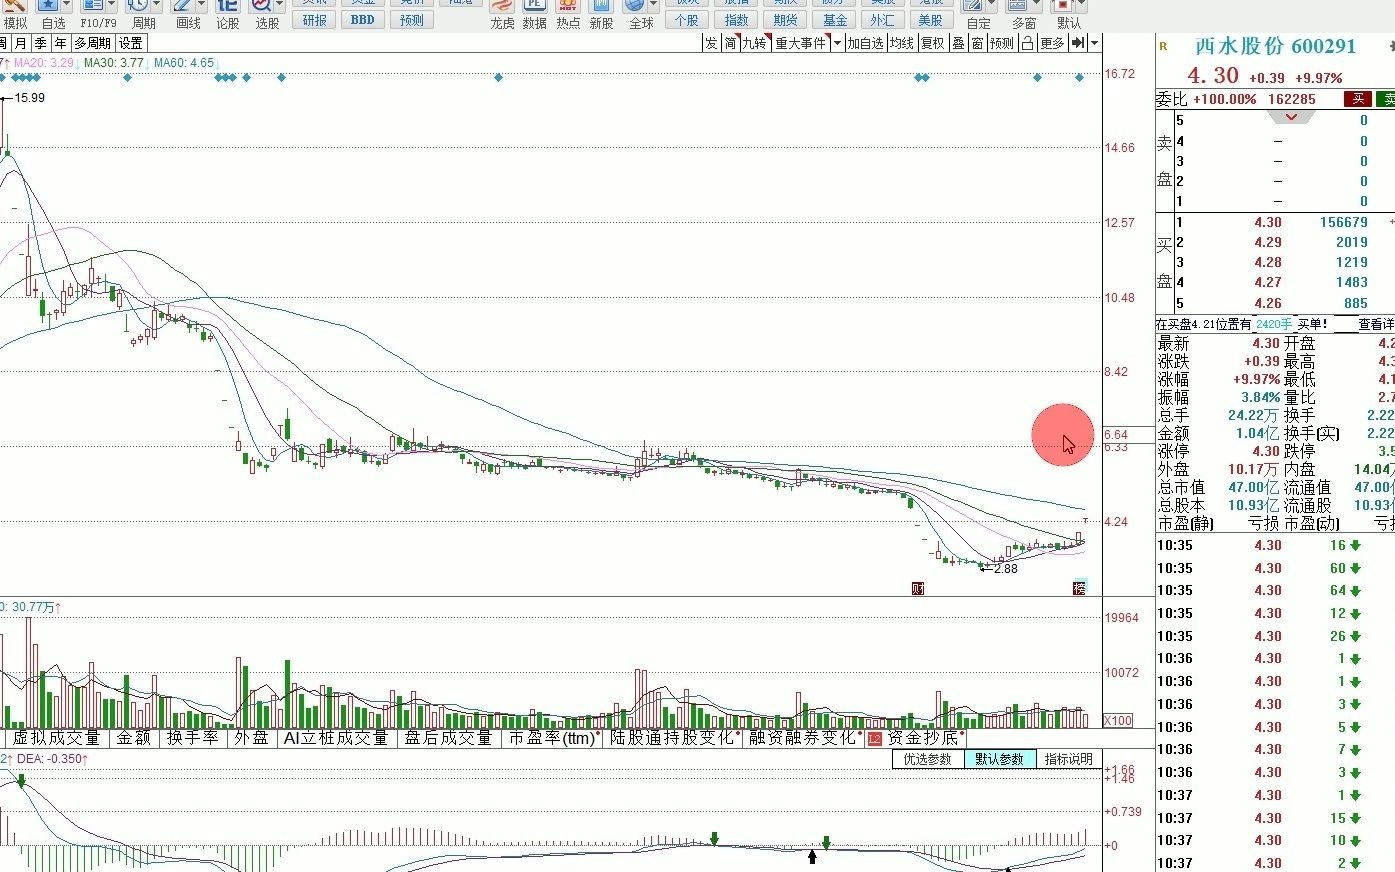Collapse the sell order book red chevron

1291,117
